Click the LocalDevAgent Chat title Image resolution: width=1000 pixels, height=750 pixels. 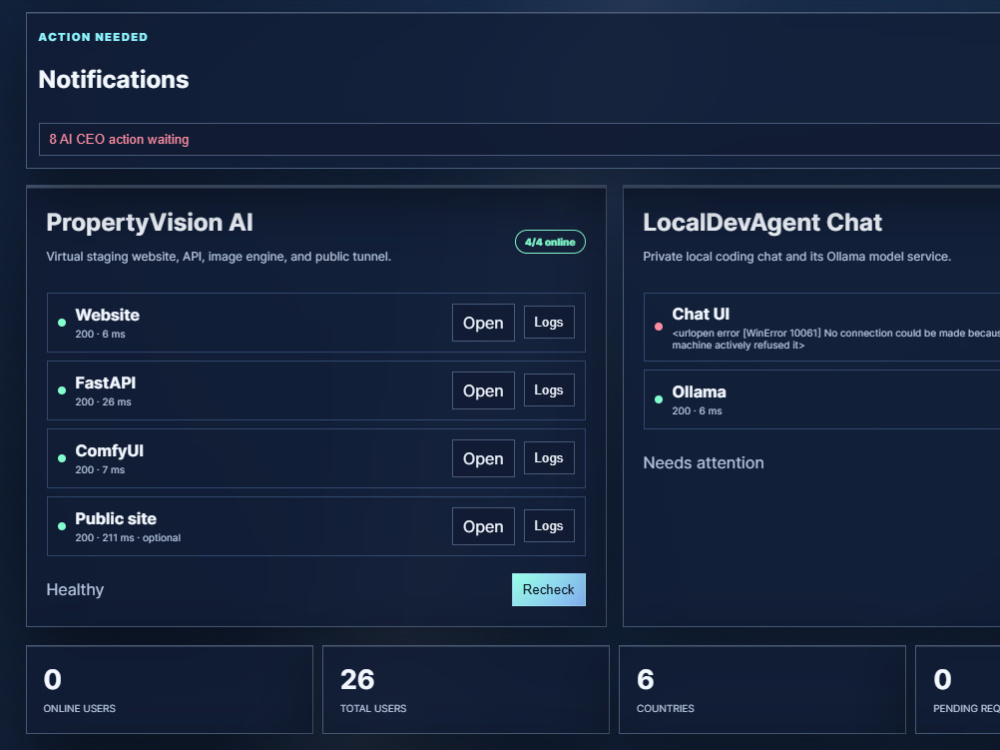762,223
